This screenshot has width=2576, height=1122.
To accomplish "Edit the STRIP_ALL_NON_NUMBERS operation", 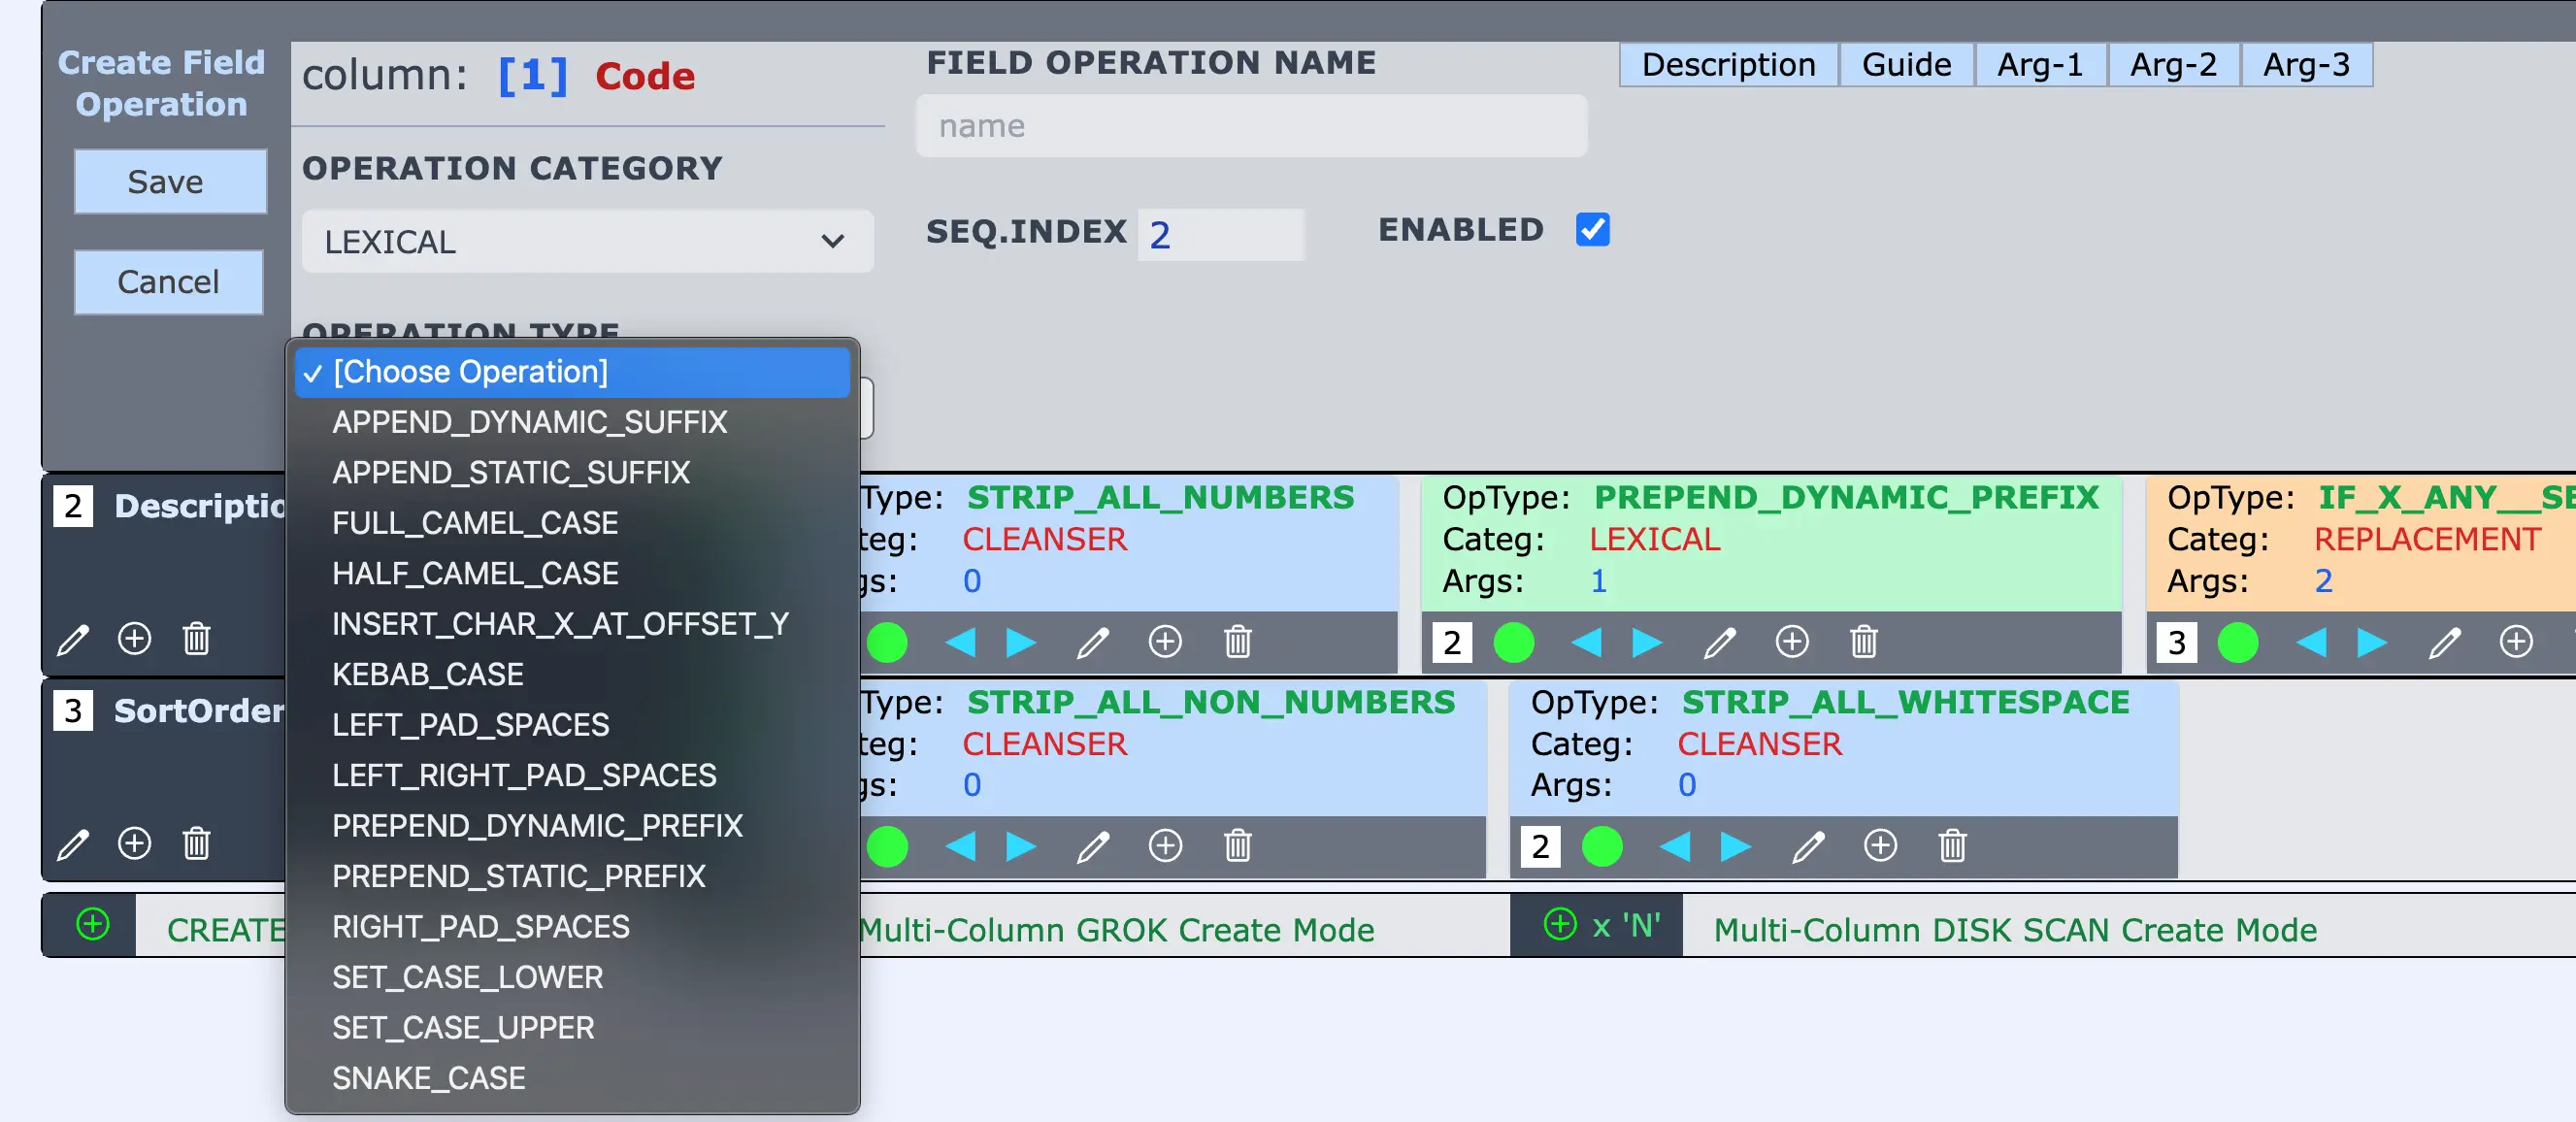I will click(x=1093, y=848).
